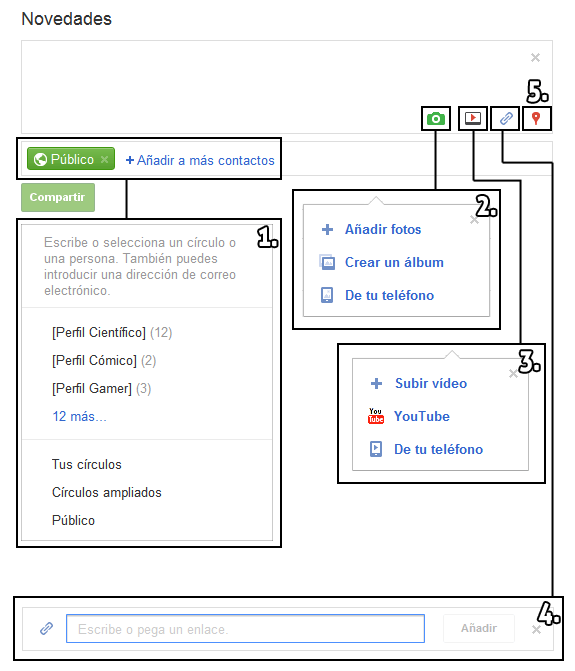Click the Añadir link button
The width and height of the screenshot is (575, 671).
pyautogui.click(x=479, y=628)
